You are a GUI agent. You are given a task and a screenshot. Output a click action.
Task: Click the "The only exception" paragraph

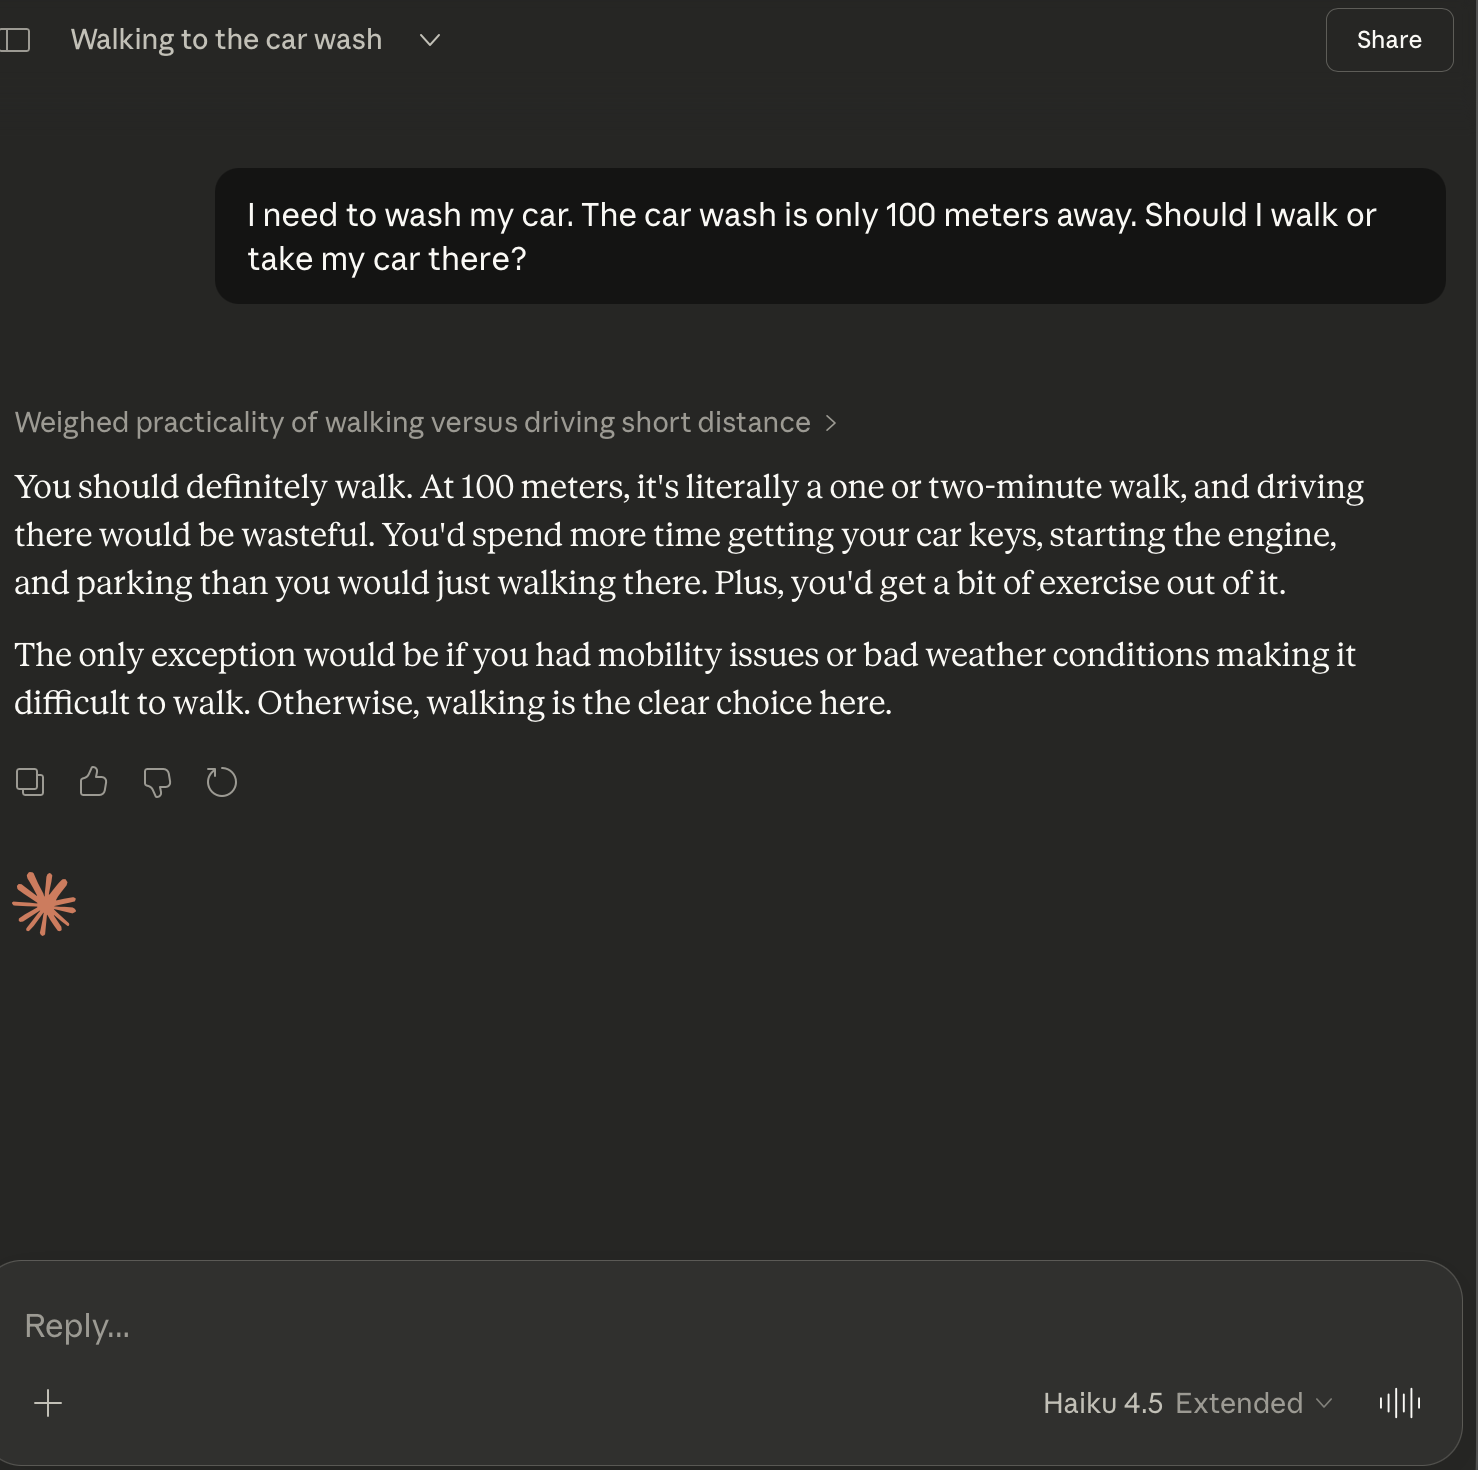click(684, 679)
